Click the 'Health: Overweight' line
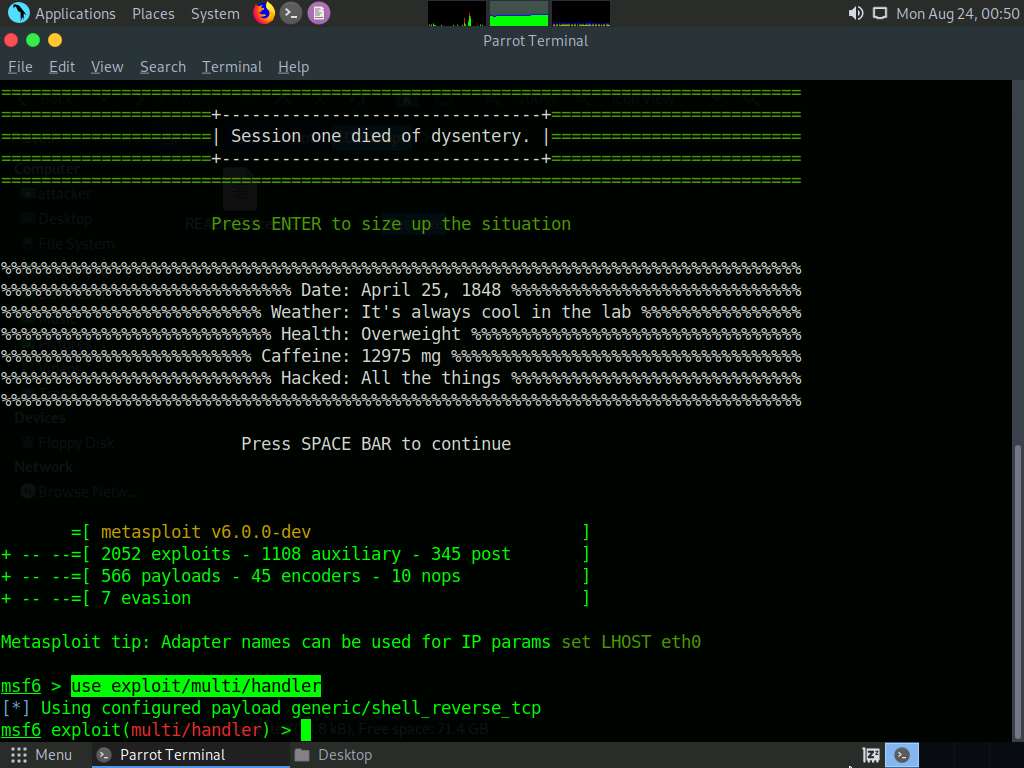This screenshot has width=1024, height=768. click(371, 334)
